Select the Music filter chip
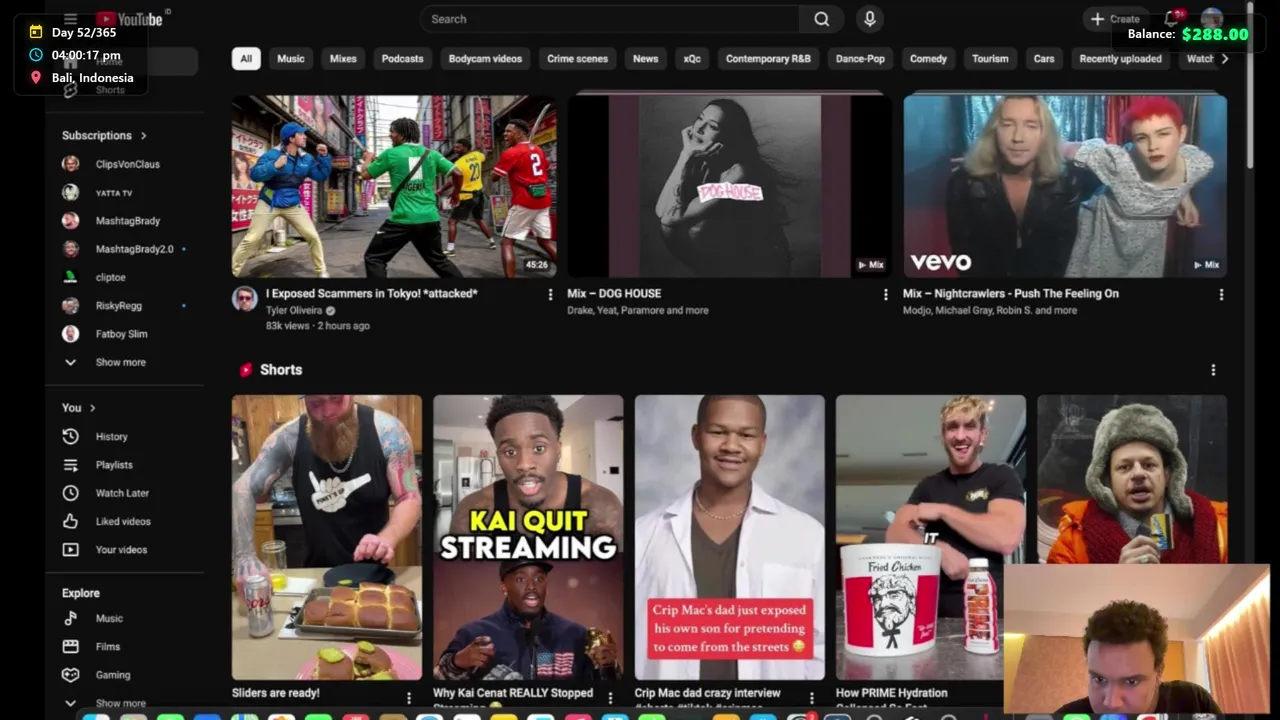1280x720 pixels. [291, 59]
